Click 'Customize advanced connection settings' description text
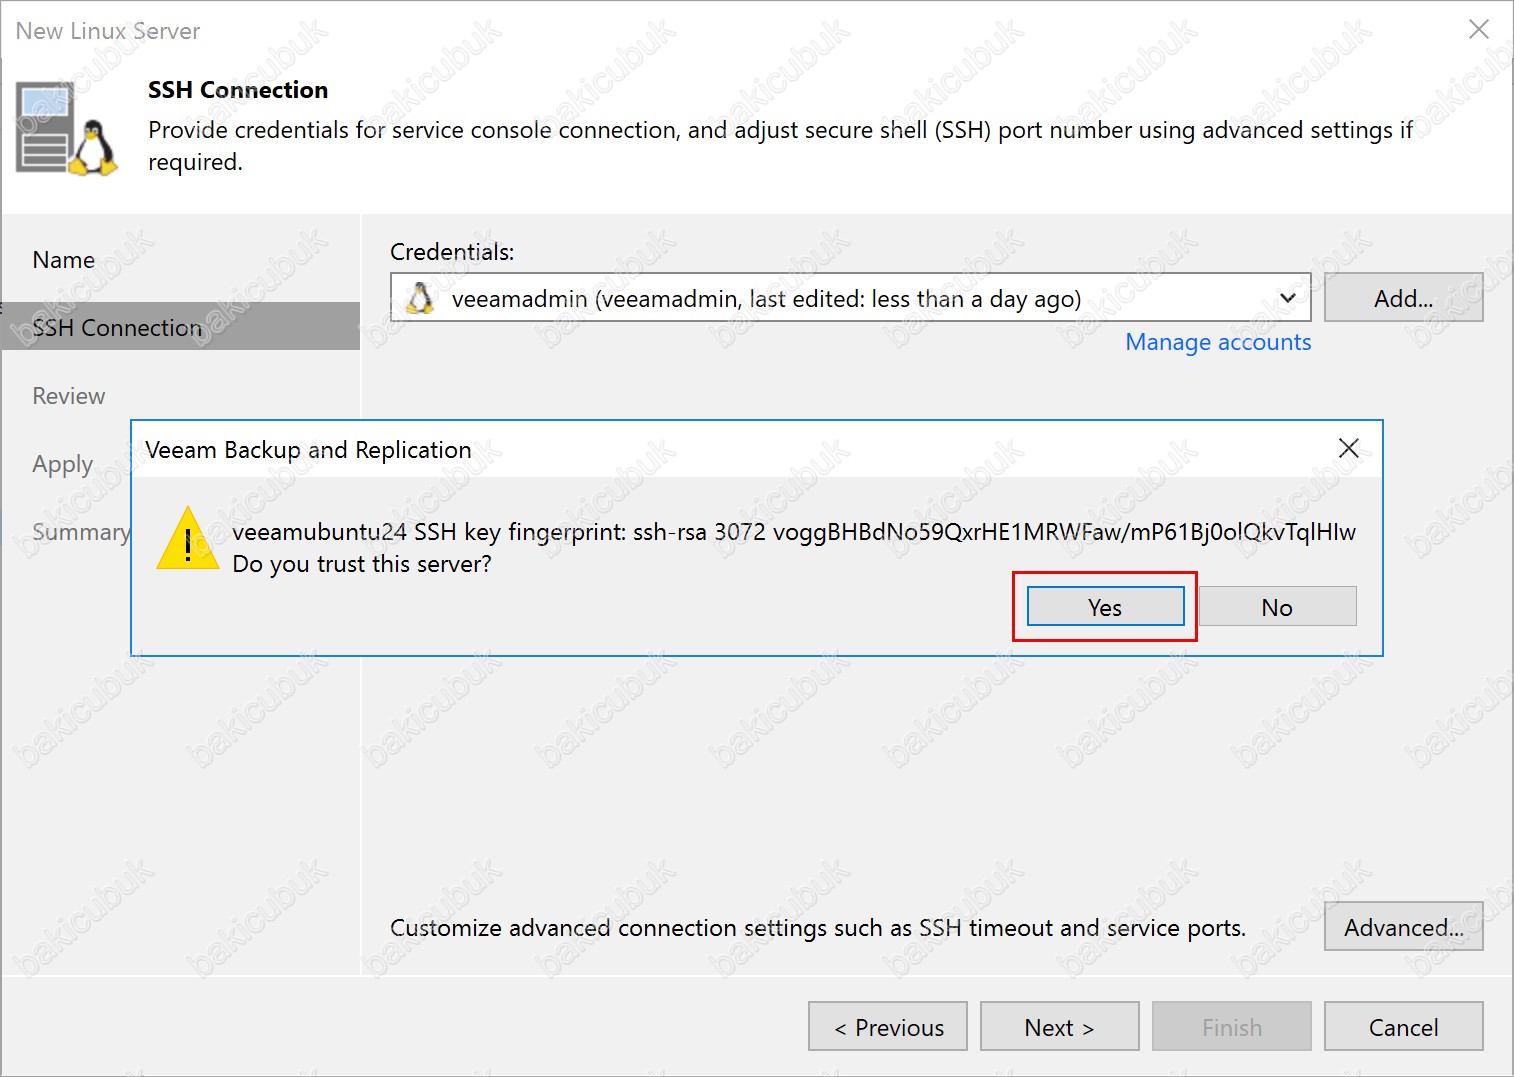Viewport: 1514px width, 1077px height. [x=818, y=928]
